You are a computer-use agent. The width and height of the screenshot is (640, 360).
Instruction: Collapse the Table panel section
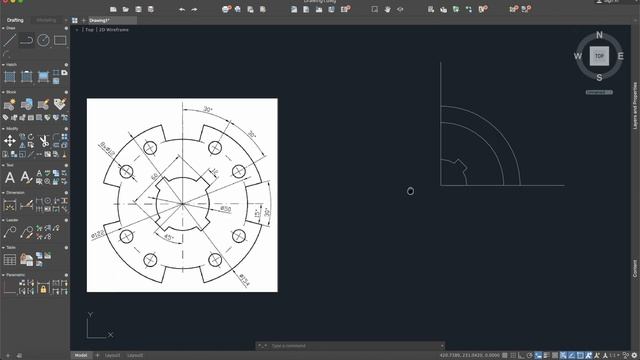coord(3,247)
